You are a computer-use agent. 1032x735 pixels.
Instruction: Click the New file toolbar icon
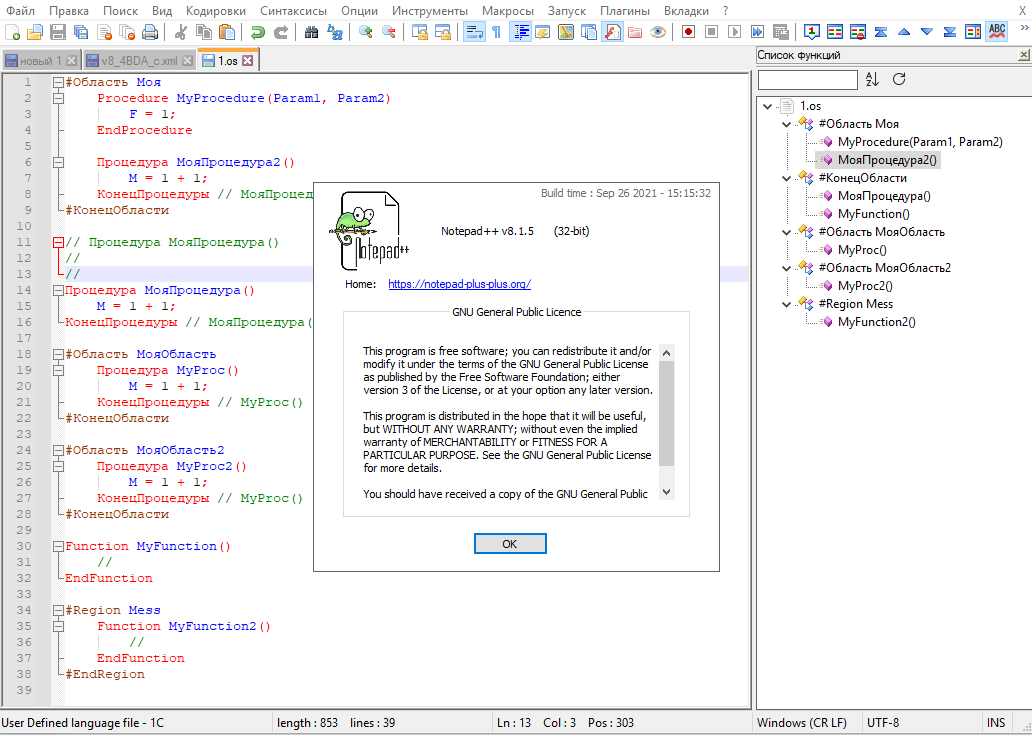[13, 32]
